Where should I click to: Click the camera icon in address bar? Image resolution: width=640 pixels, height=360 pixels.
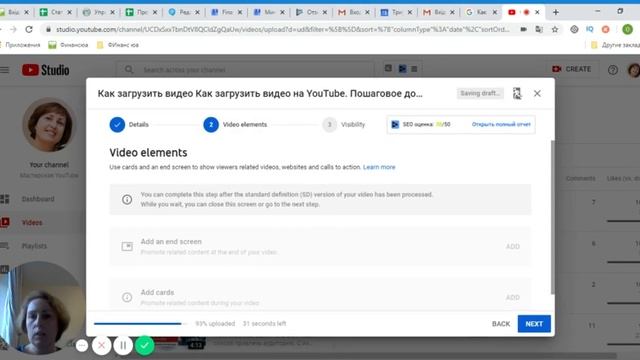click(x=523, y=29)
